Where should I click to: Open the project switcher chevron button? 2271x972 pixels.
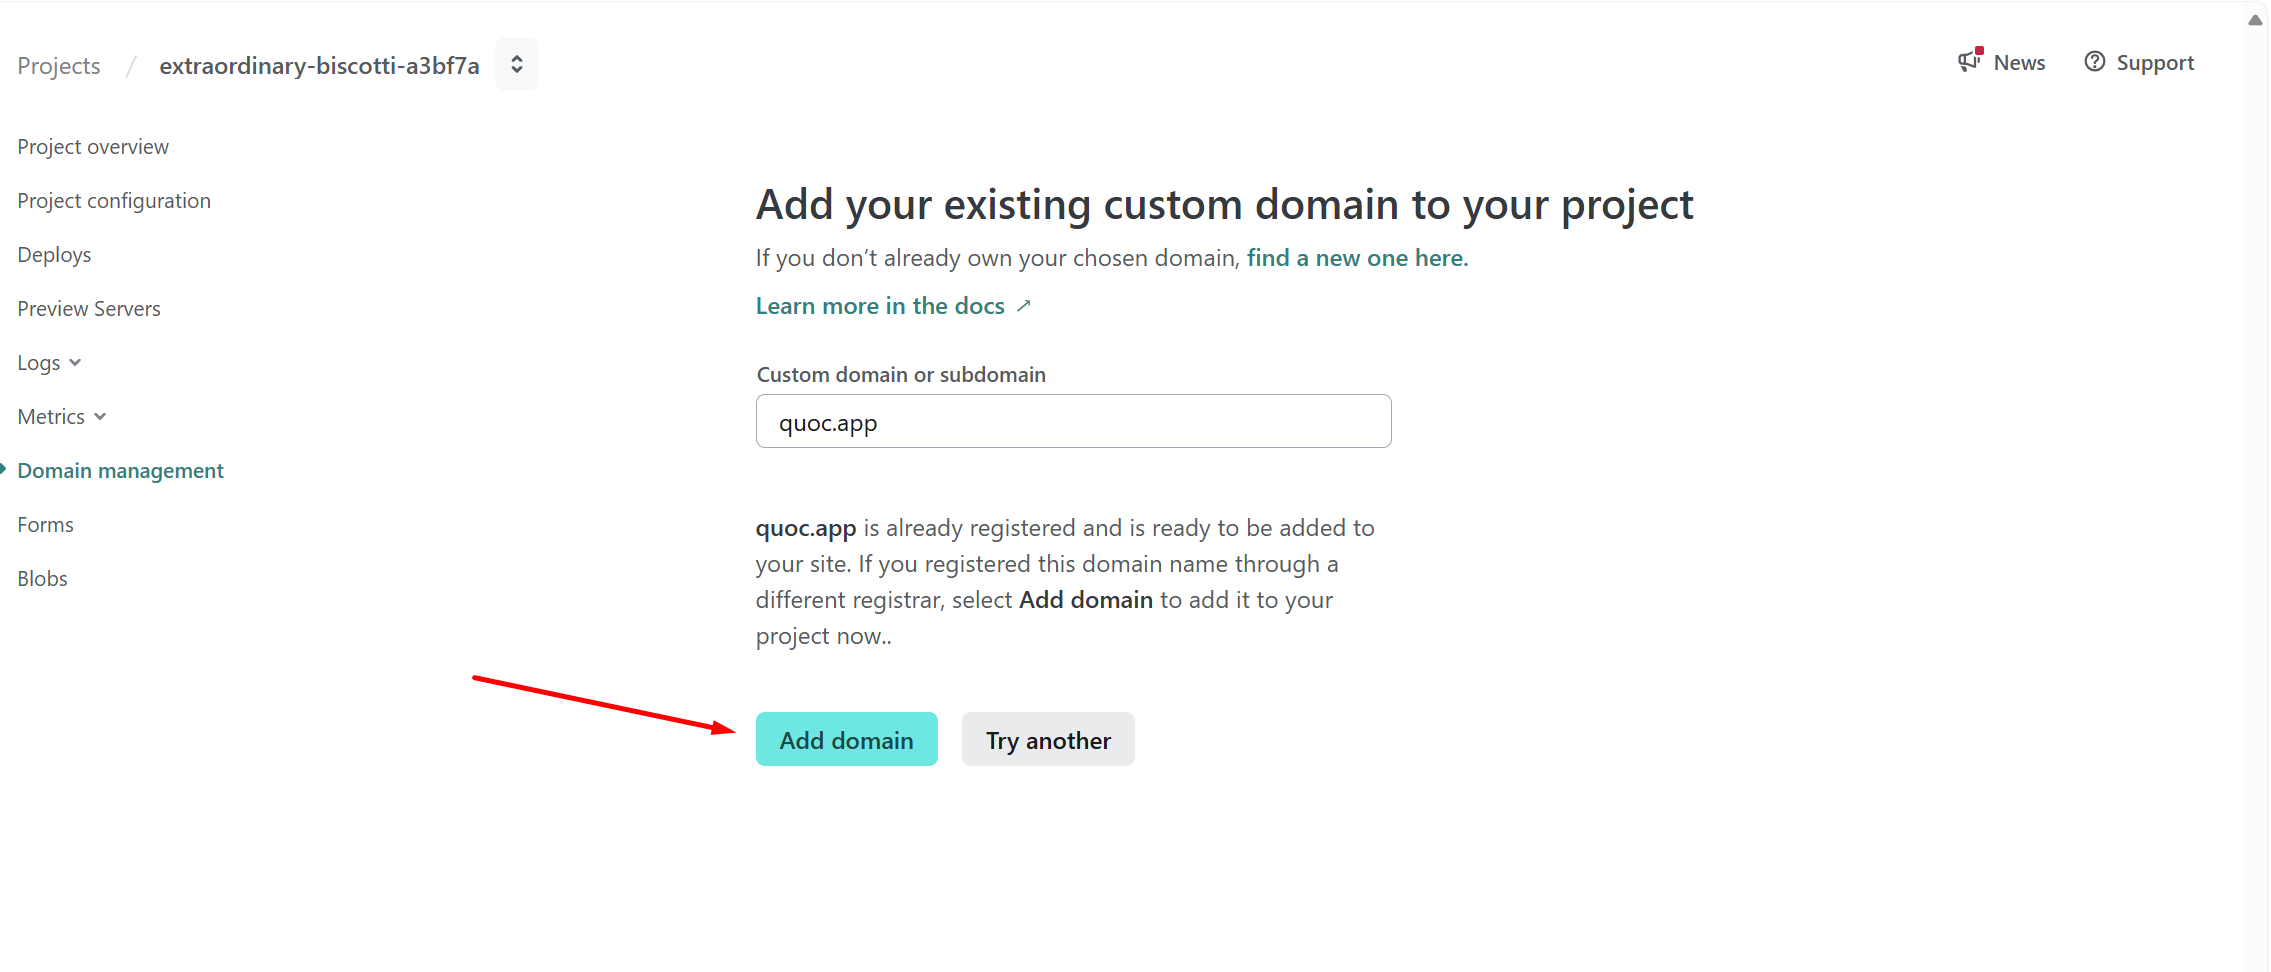tap(516, 65)
